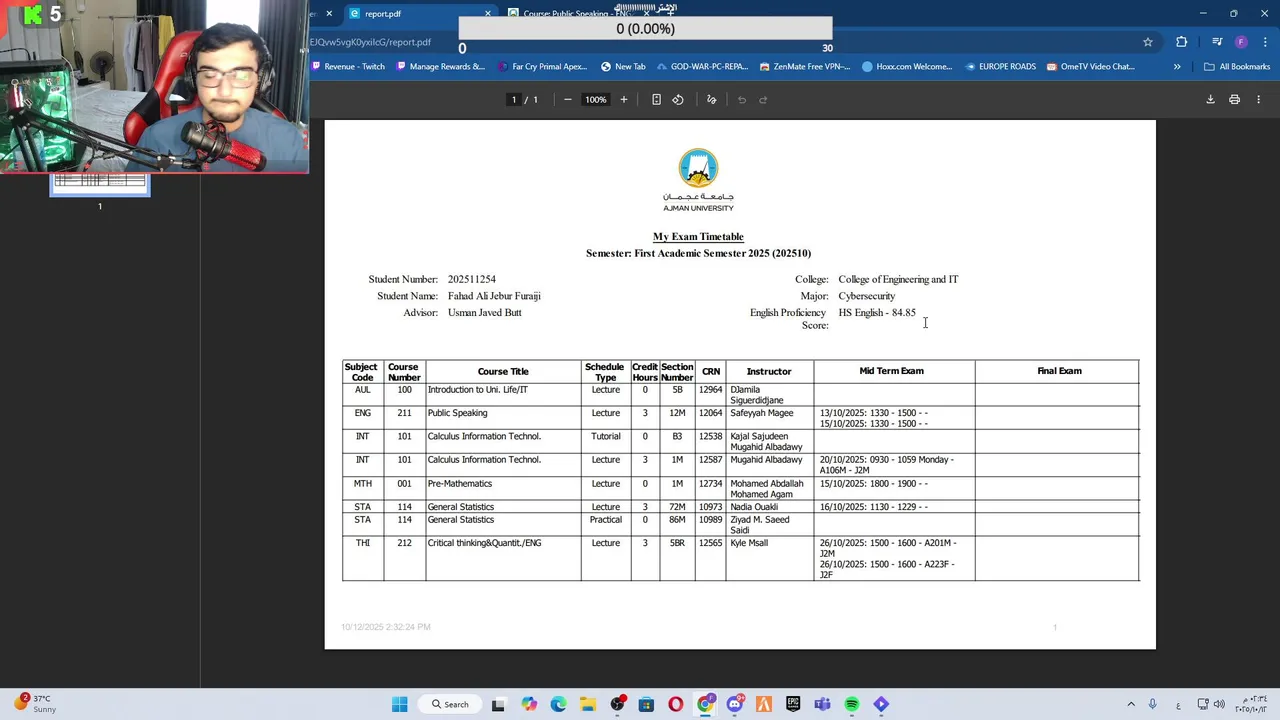This screenshot has height=720, width=1280.
Task: Open the EUROPE ROADS bookmark
Action: click(x=1001, y=67)
